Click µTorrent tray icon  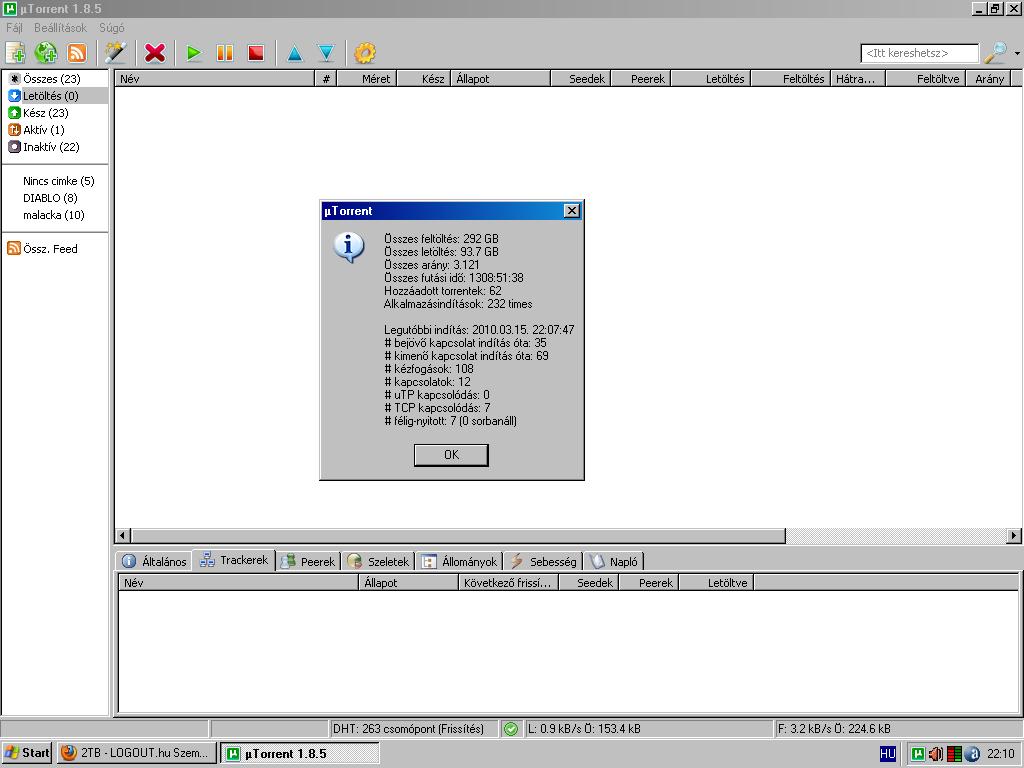click(918, 754)
